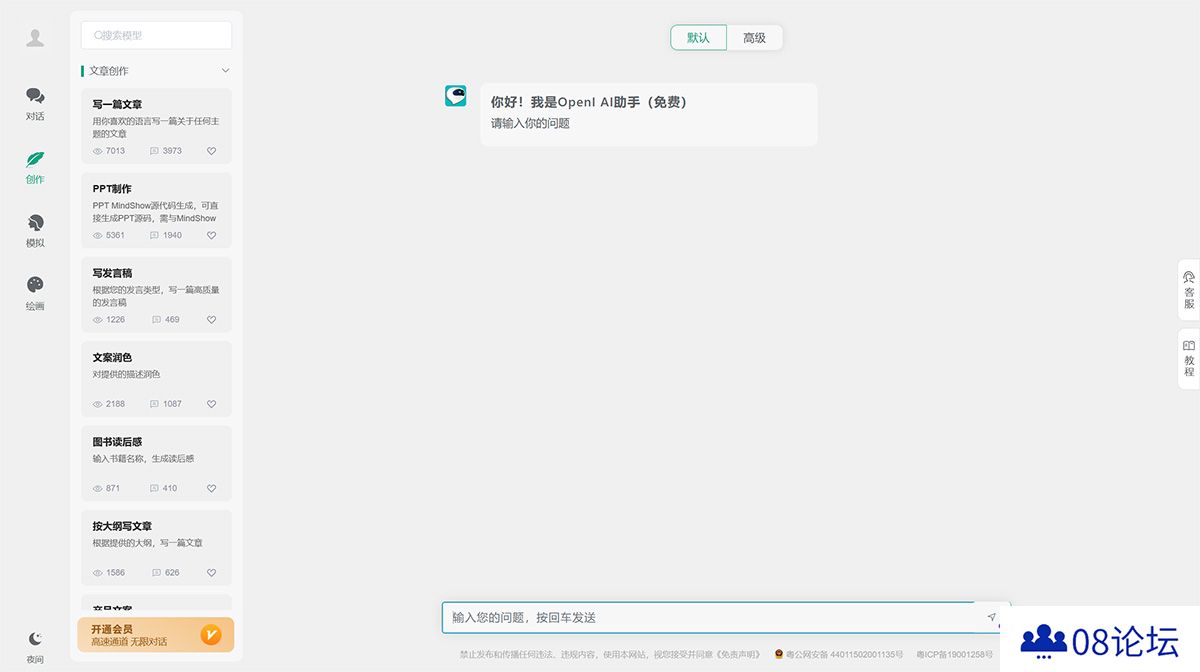Image resolution: width=1200 pixels, height=672 pixels.
Task: Focus the 输入您的问题 message box
Action: pyautogui.click(x=708, y=617)
